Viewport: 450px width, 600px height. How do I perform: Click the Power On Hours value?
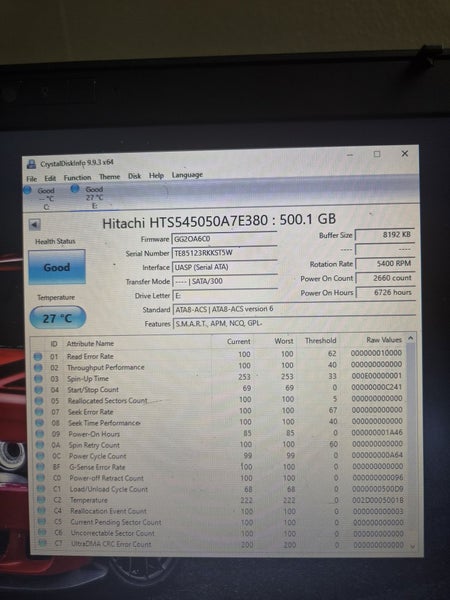click(386, 293)
